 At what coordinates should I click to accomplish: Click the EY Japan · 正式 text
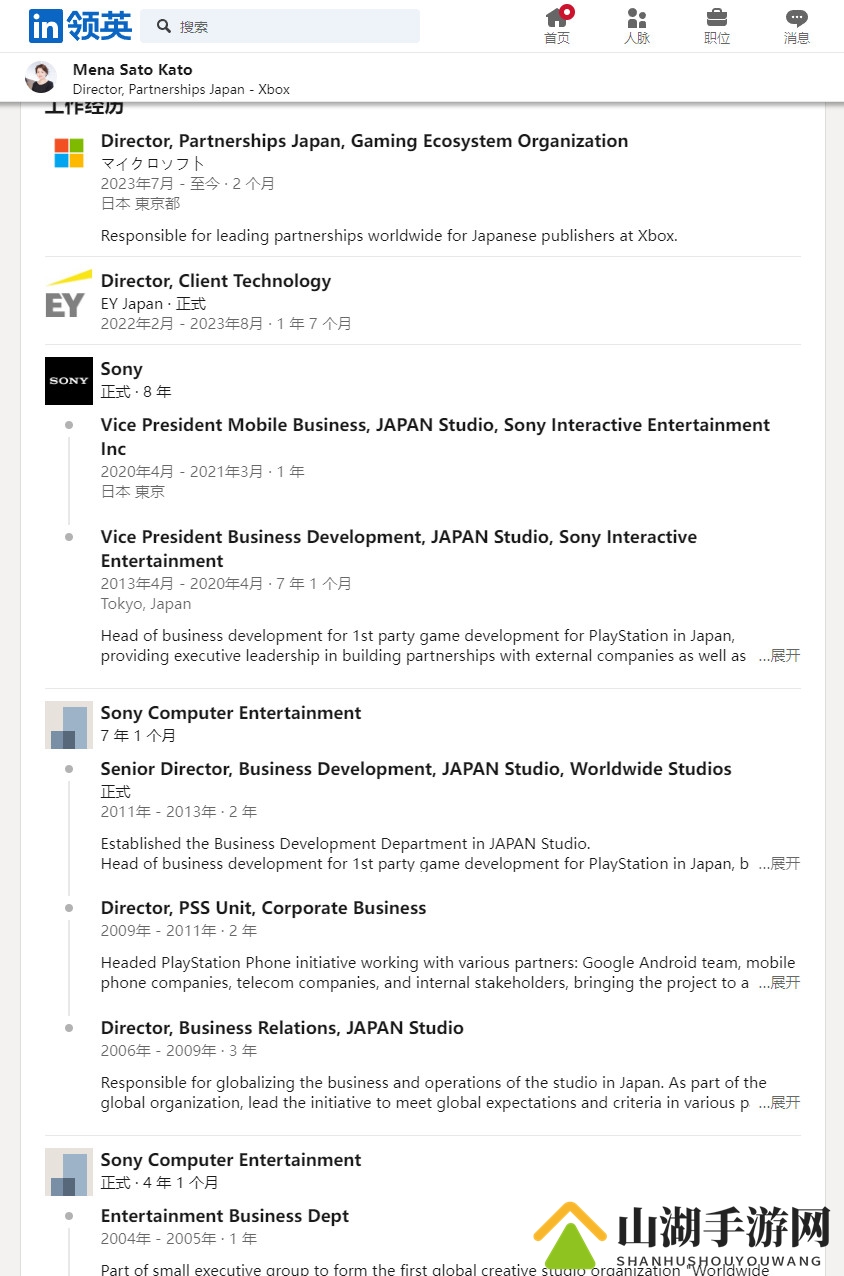153,303
